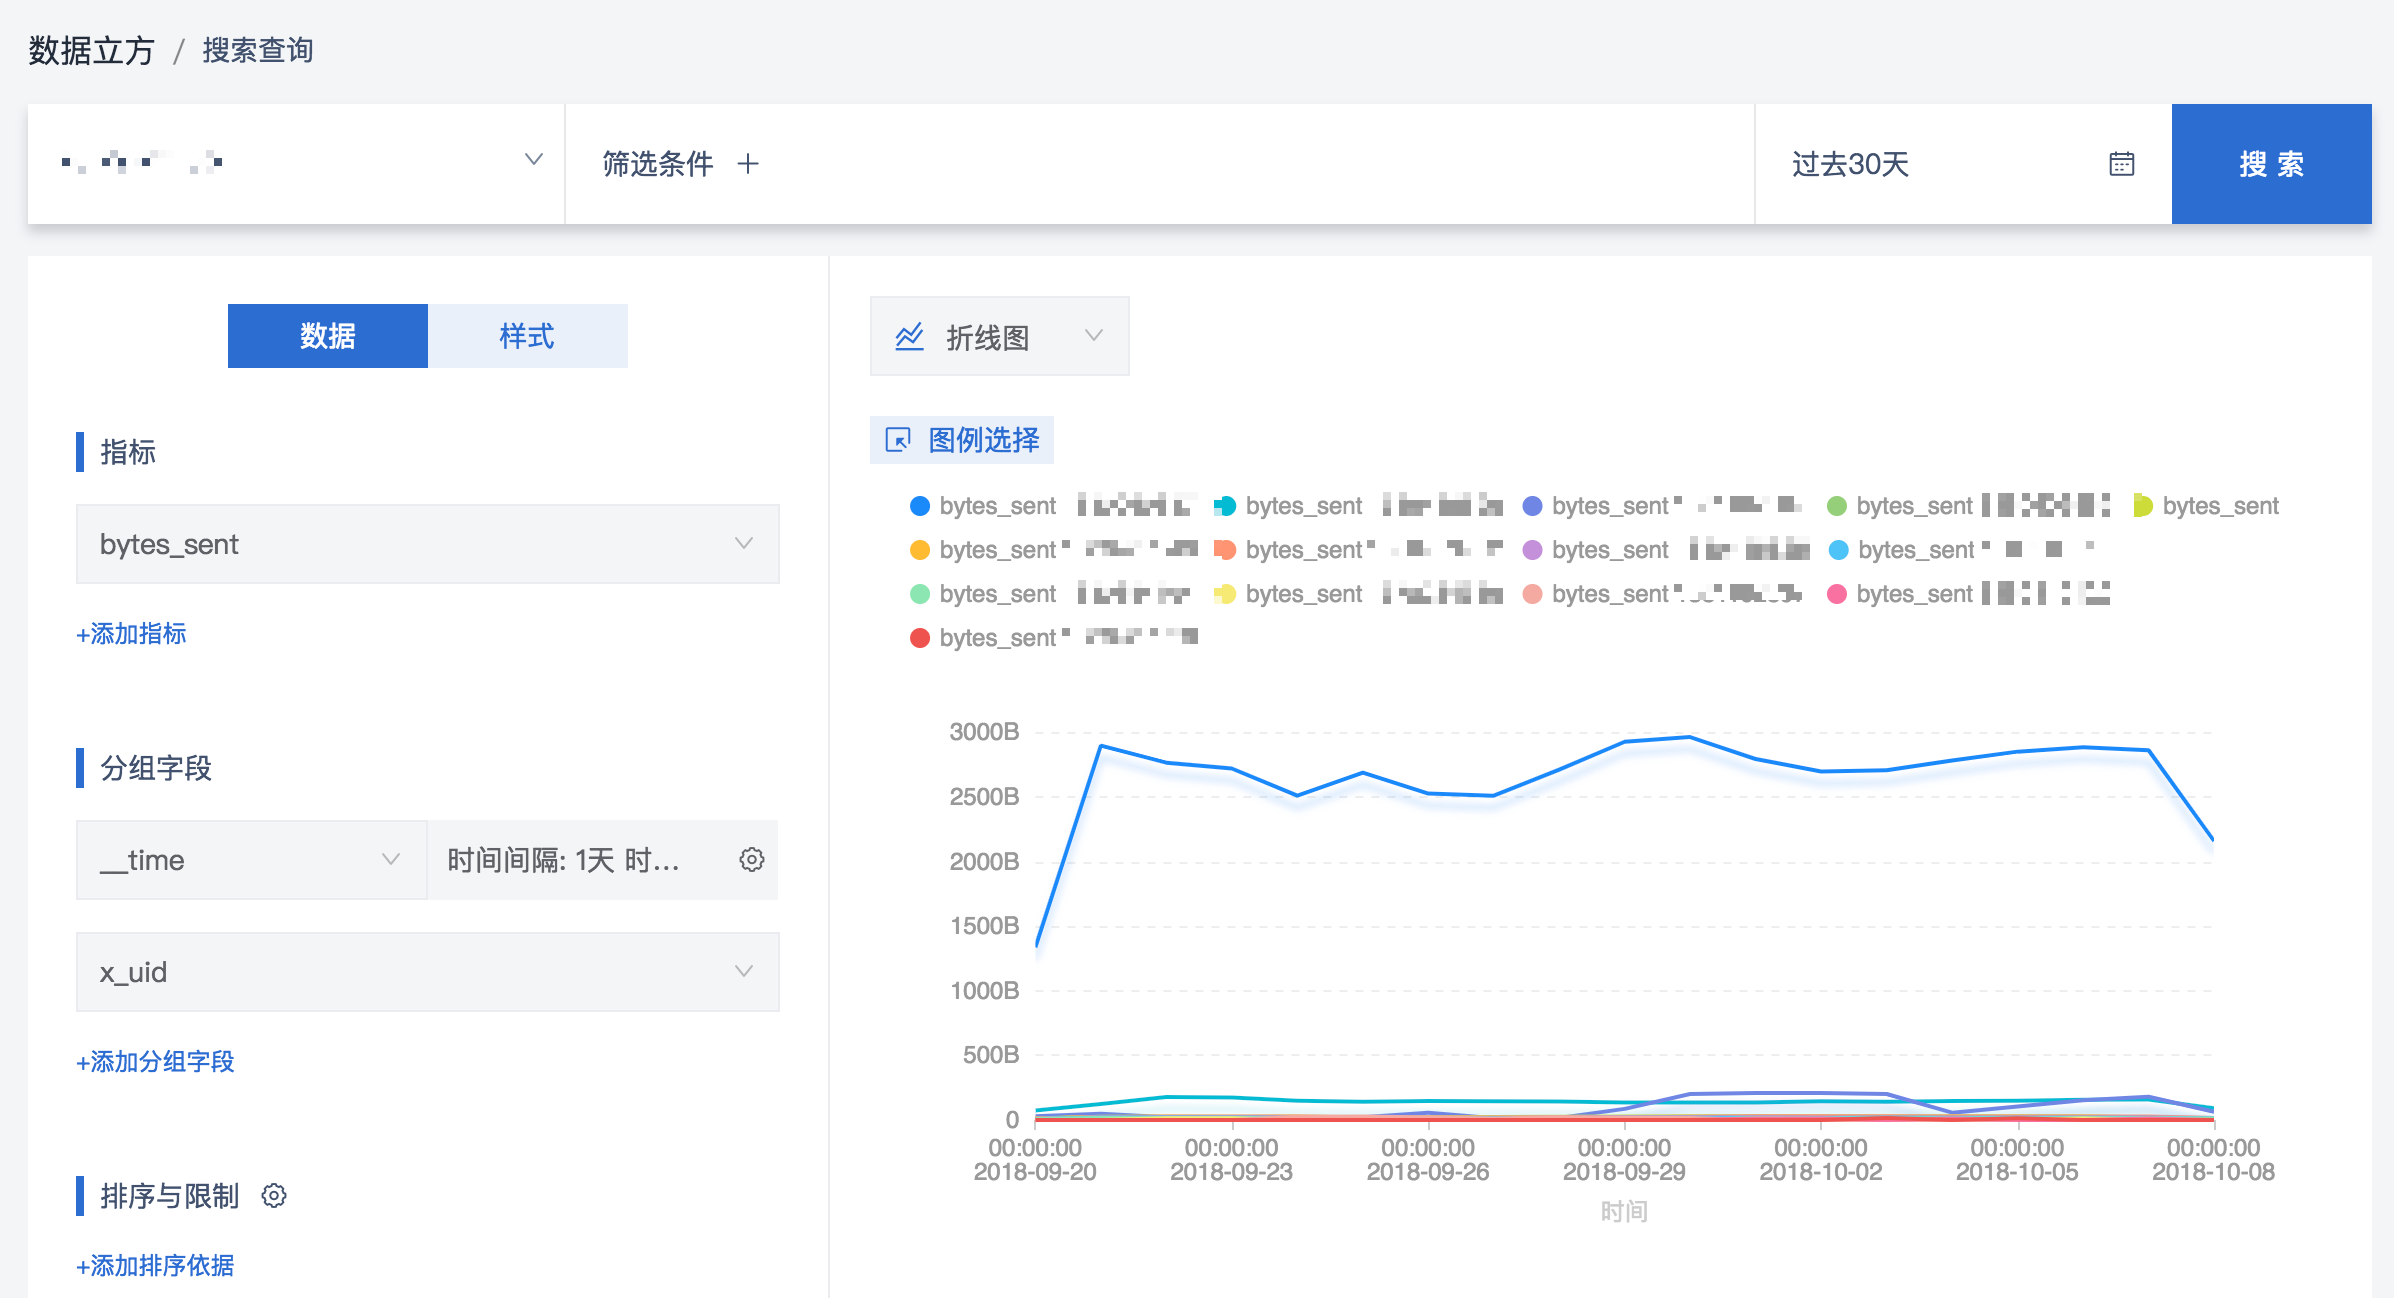Click the +添加分组字段 link

[x=155, y=1062]
